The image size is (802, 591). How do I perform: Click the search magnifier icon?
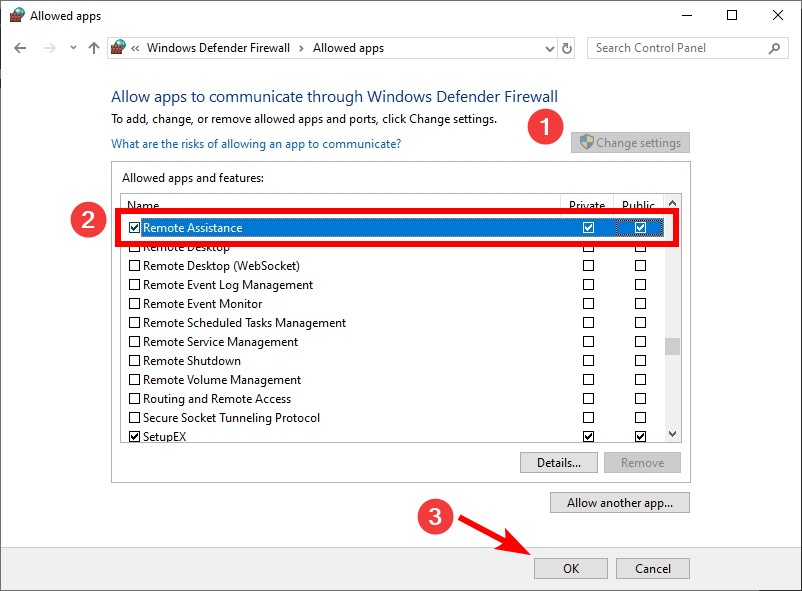(x=774, y=48)
